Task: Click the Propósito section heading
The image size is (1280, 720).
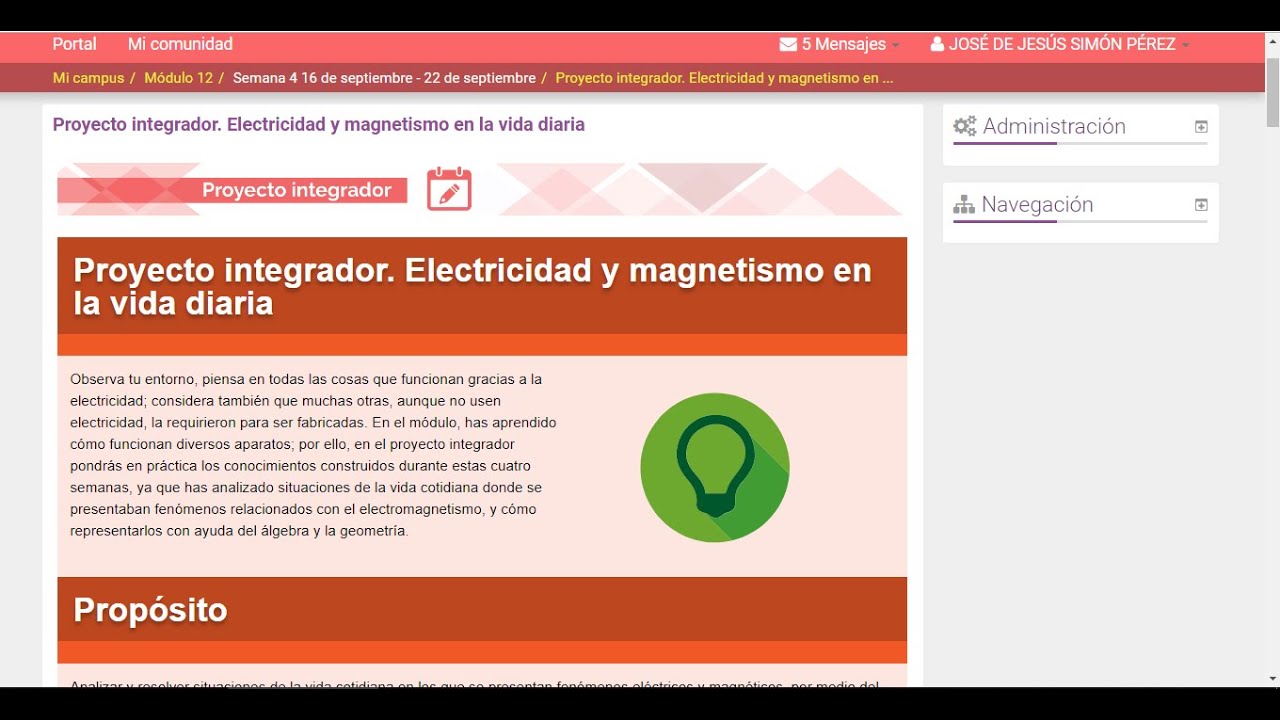Action: pyautogui.click(x=150, y=610)
